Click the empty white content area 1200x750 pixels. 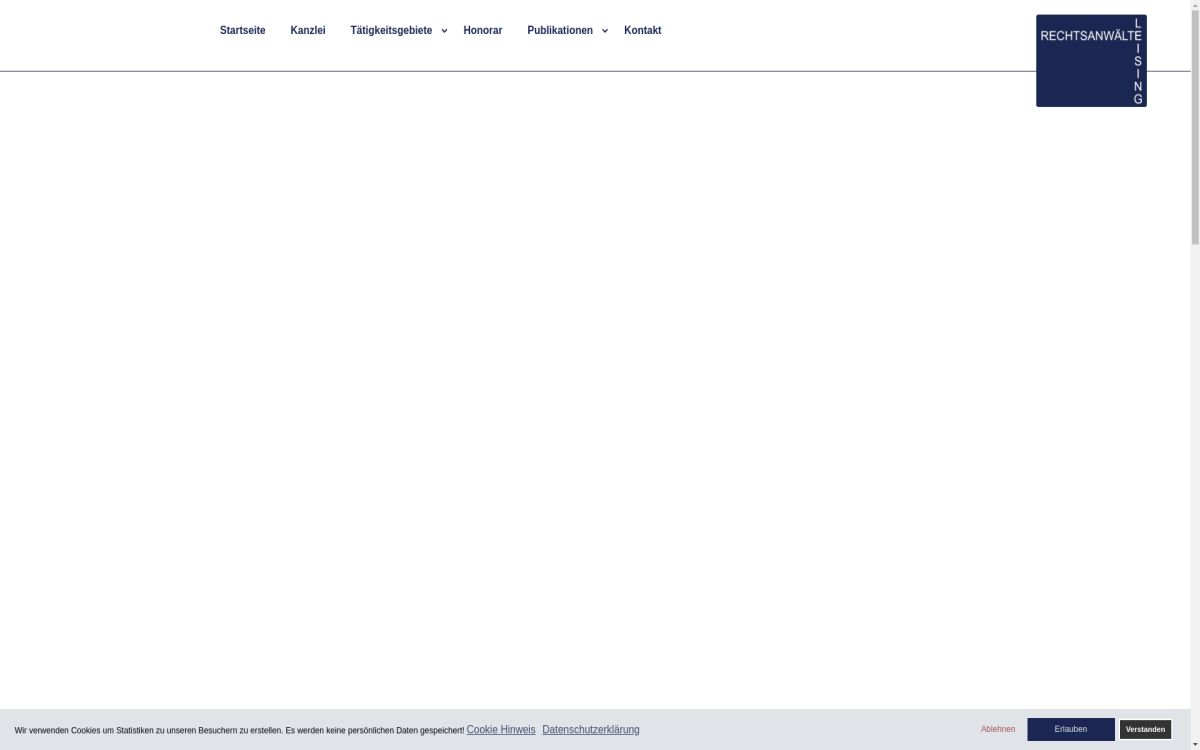[600, 400]
